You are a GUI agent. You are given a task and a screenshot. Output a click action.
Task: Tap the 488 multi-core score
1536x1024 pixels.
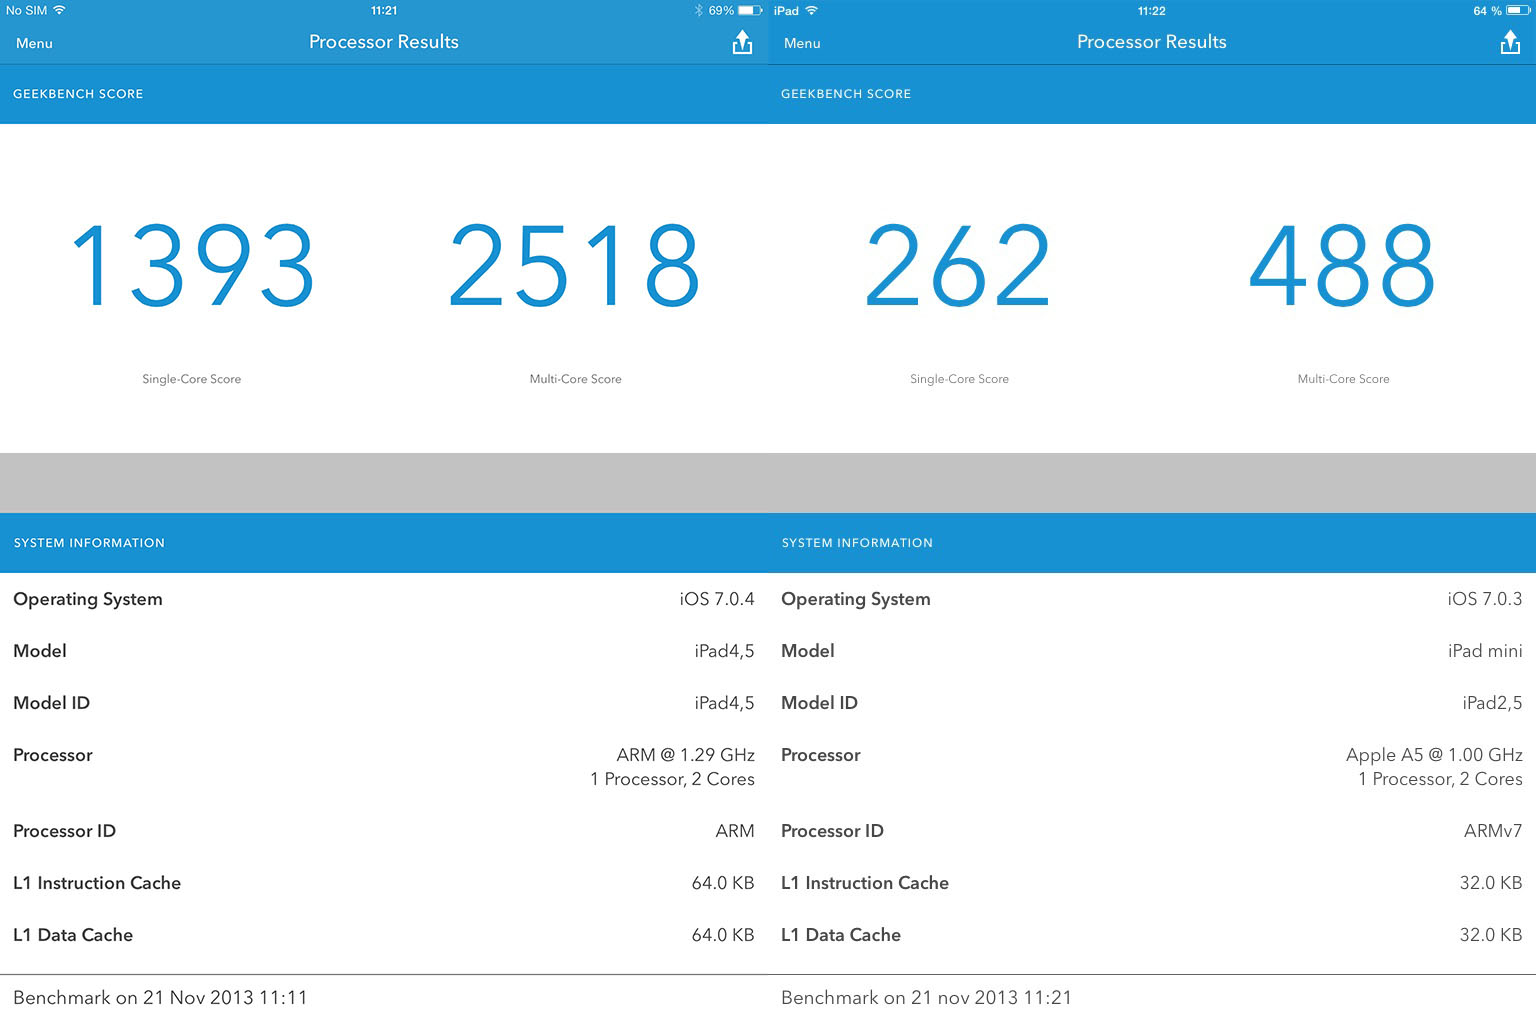click(1343, 266)
